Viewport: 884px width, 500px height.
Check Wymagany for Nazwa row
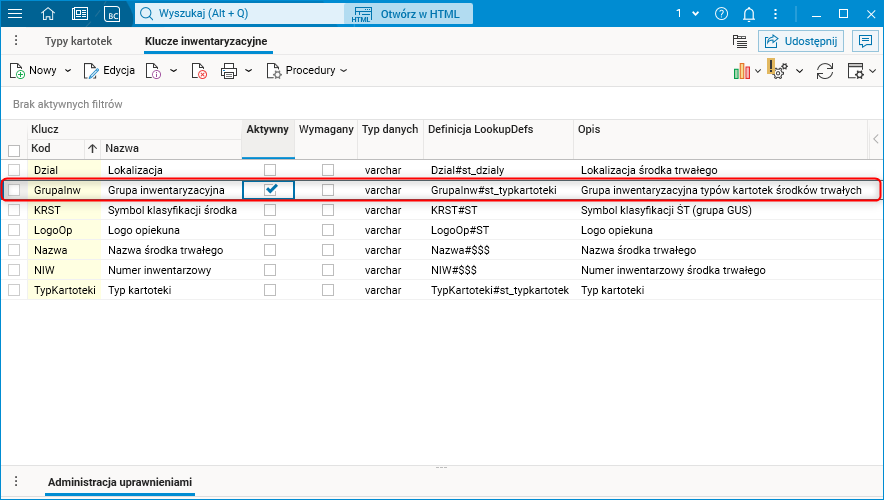pyautogui.click(x=328, y=250)
